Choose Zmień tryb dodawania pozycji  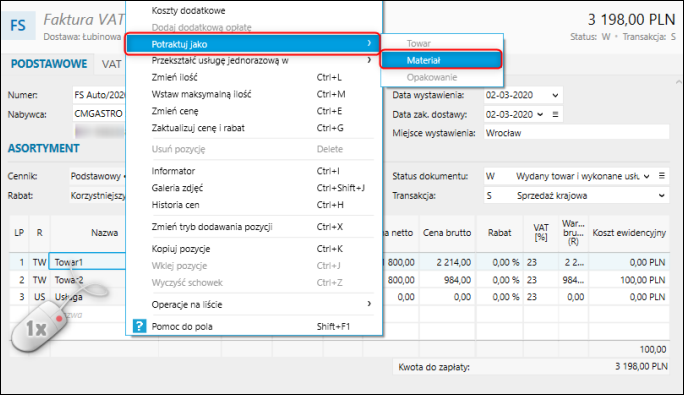click(x=254, y=227)
